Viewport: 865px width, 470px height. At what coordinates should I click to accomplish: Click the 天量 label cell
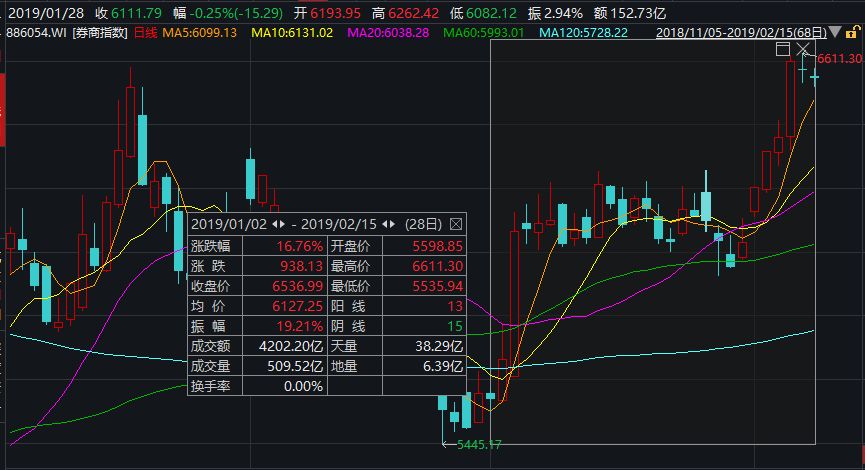click(355, 346)
